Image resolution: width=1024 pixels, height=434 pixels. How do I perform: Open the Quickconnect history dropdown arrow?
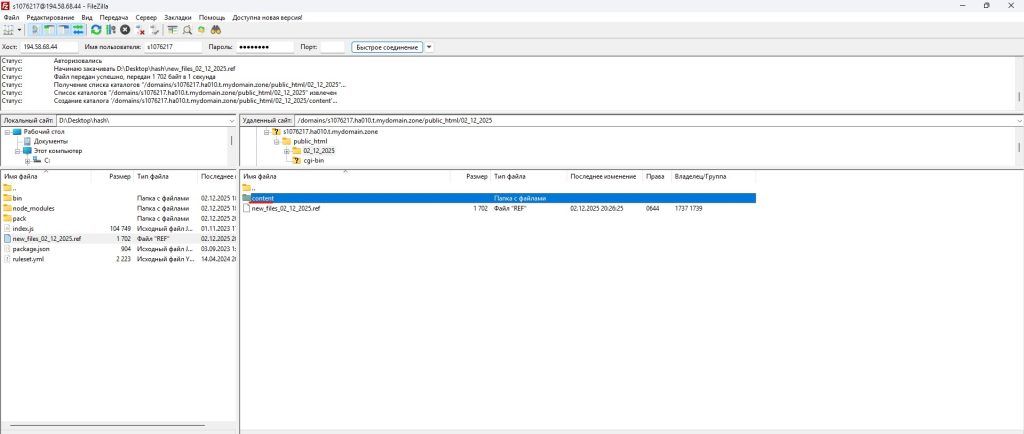(x=430, y=47)
